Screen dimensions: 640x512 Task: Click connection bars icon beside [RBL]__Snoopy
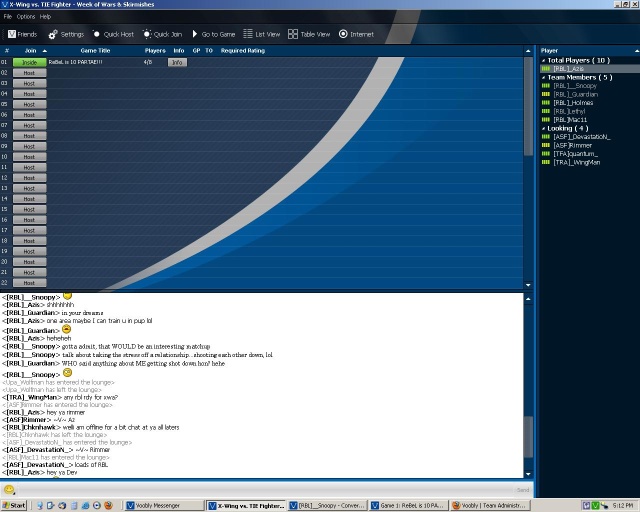tap(546, 86)
